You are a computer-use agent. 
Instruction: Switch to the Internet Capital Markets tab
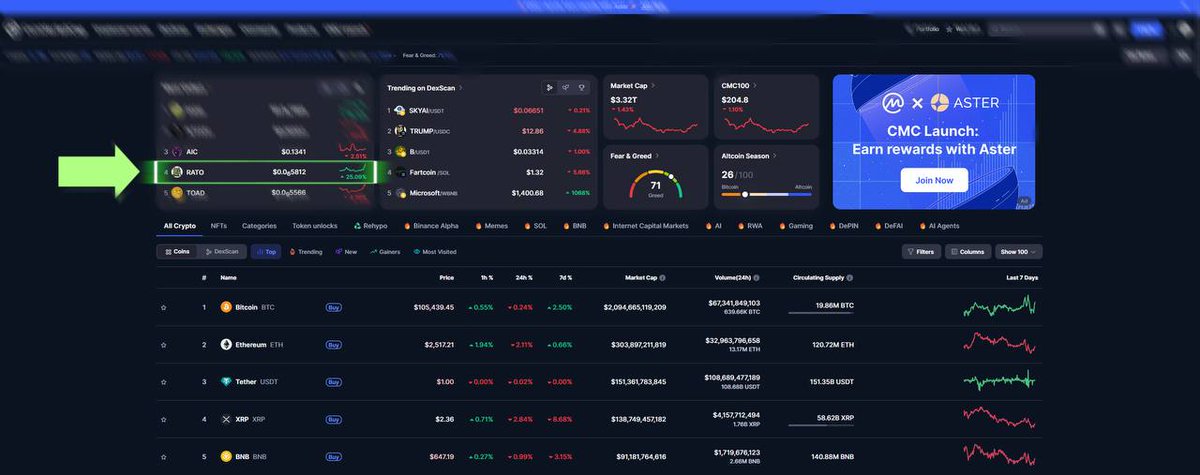click(x=644, y=226)
